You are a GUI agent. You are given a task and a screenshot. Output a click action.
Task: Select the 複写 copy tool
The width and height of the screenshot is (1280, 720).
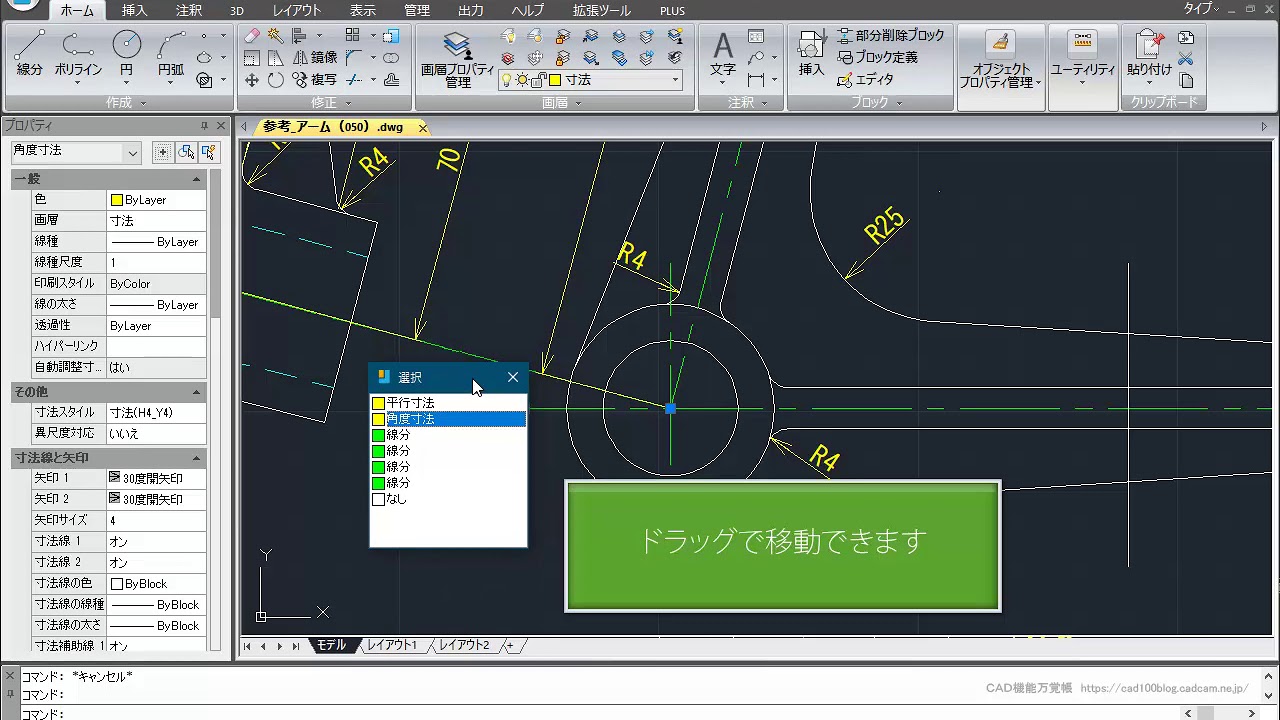pos(315,80)
